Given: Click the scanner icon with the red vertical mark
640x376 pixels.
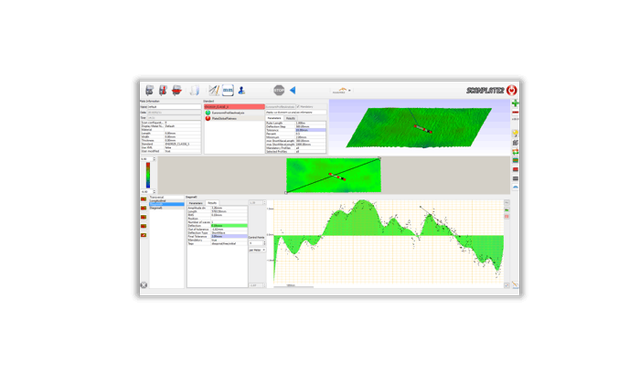Looking at the screenshot, I should [163, 90].
